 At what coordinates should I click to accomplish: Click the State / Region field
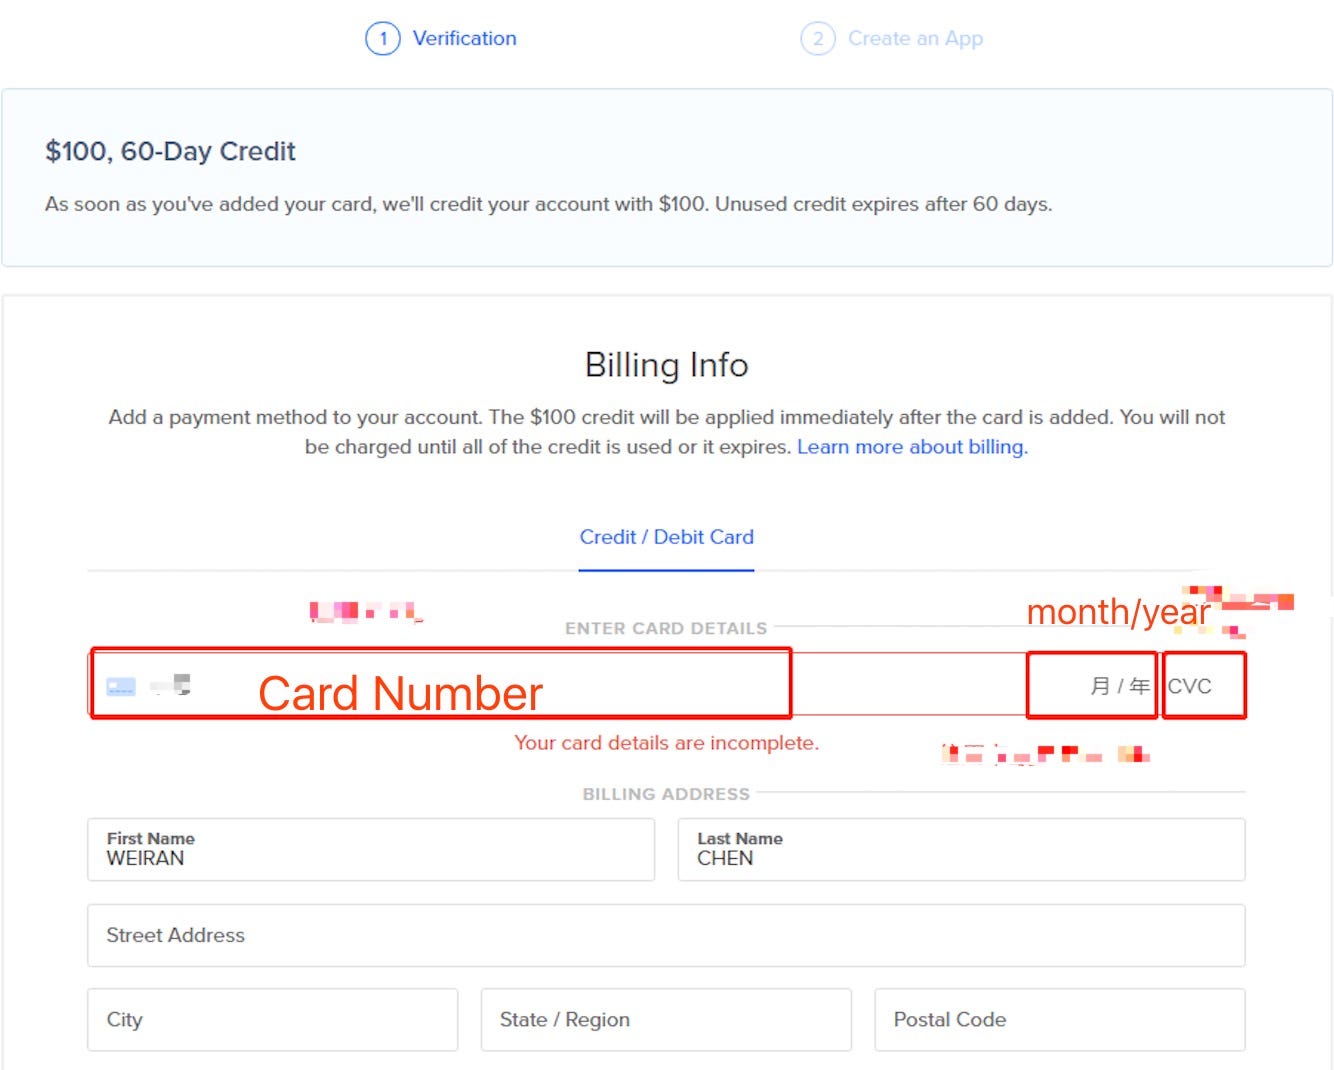click(x=666, y=1020)
